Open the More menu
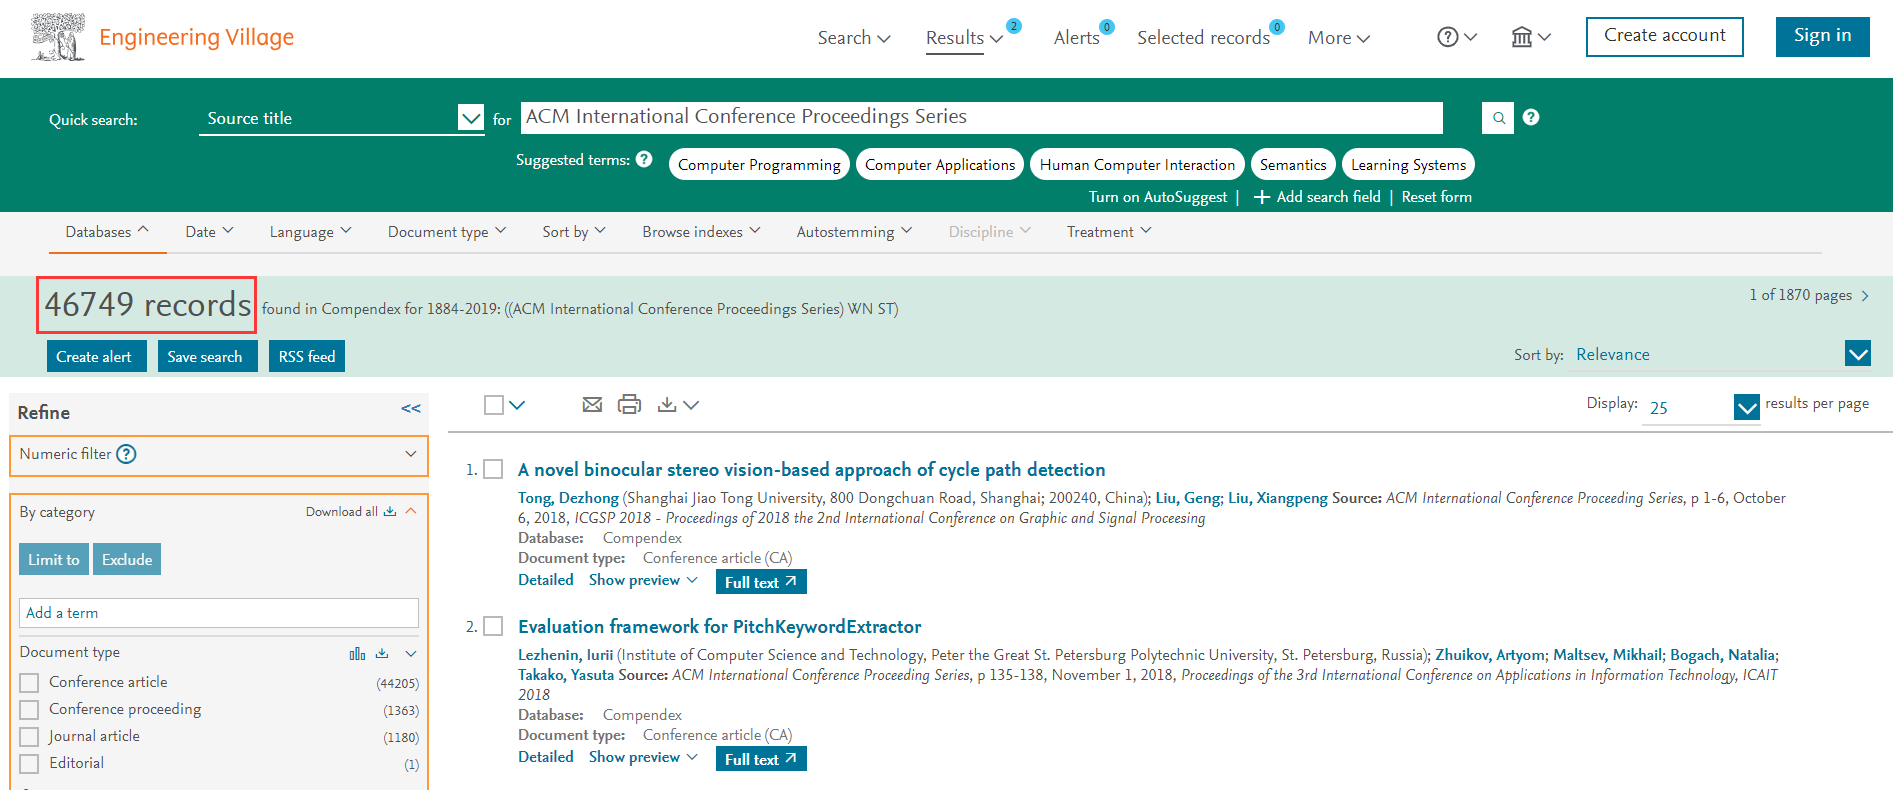This screenshot has height=790, width=1893. tap(1339, 37)
